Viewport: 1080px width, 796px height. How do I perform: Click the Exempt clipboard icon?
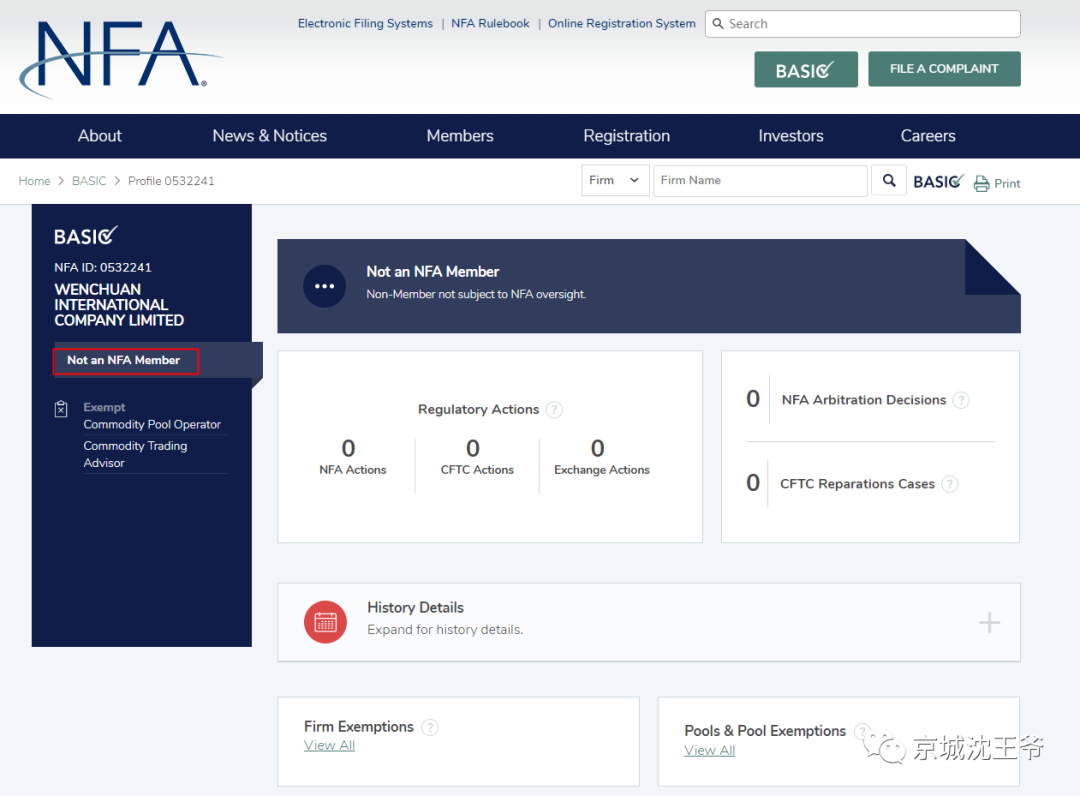[x=61, y=409]
